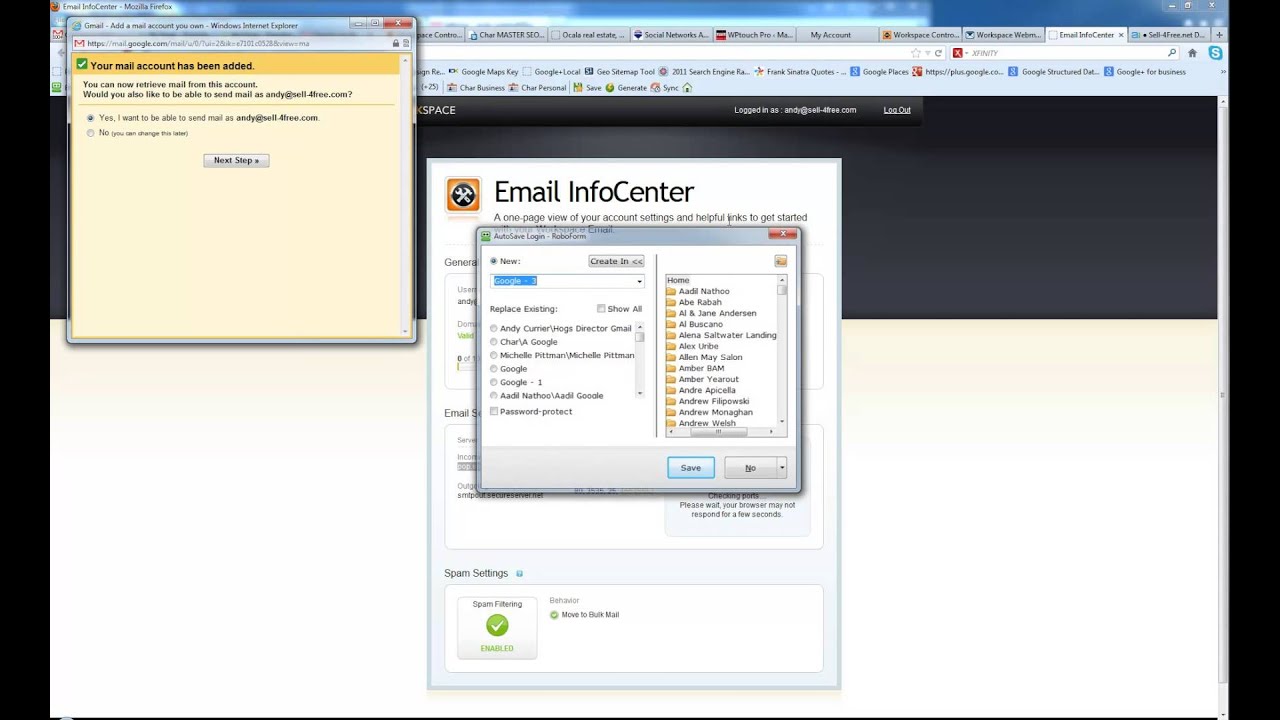
Task: Open the Char Business RoboForm bookmark
Action: coord(476,87)
